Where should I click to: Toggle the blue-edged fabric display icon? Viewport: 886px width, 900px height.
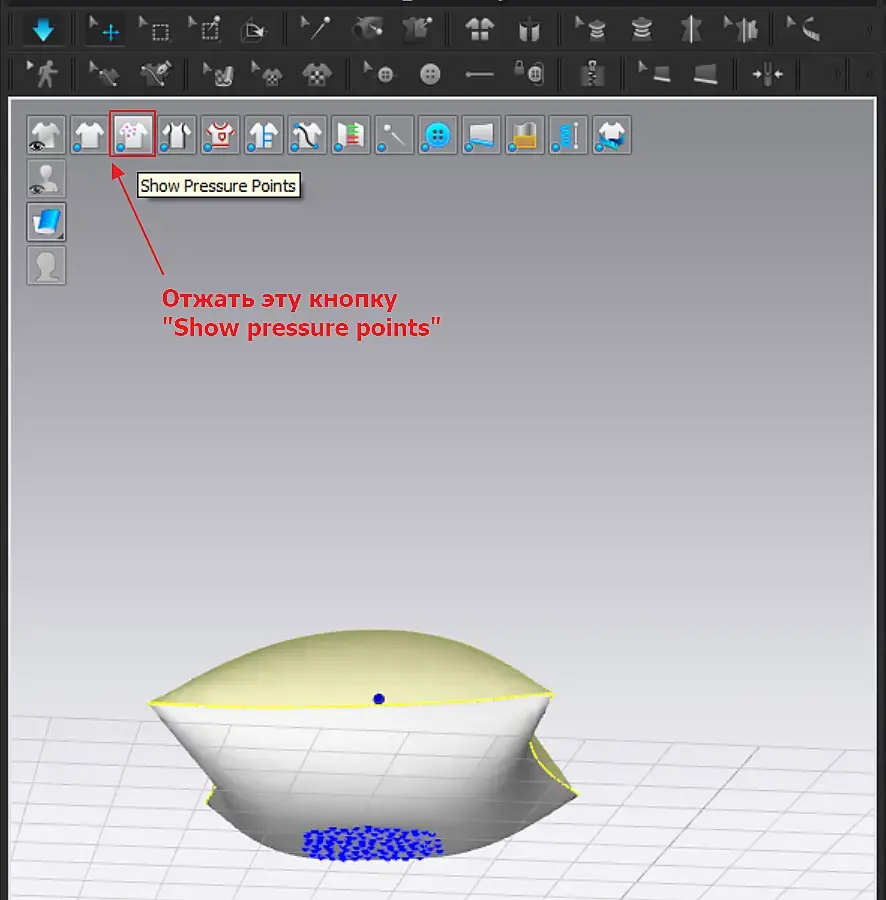(481, 135)
